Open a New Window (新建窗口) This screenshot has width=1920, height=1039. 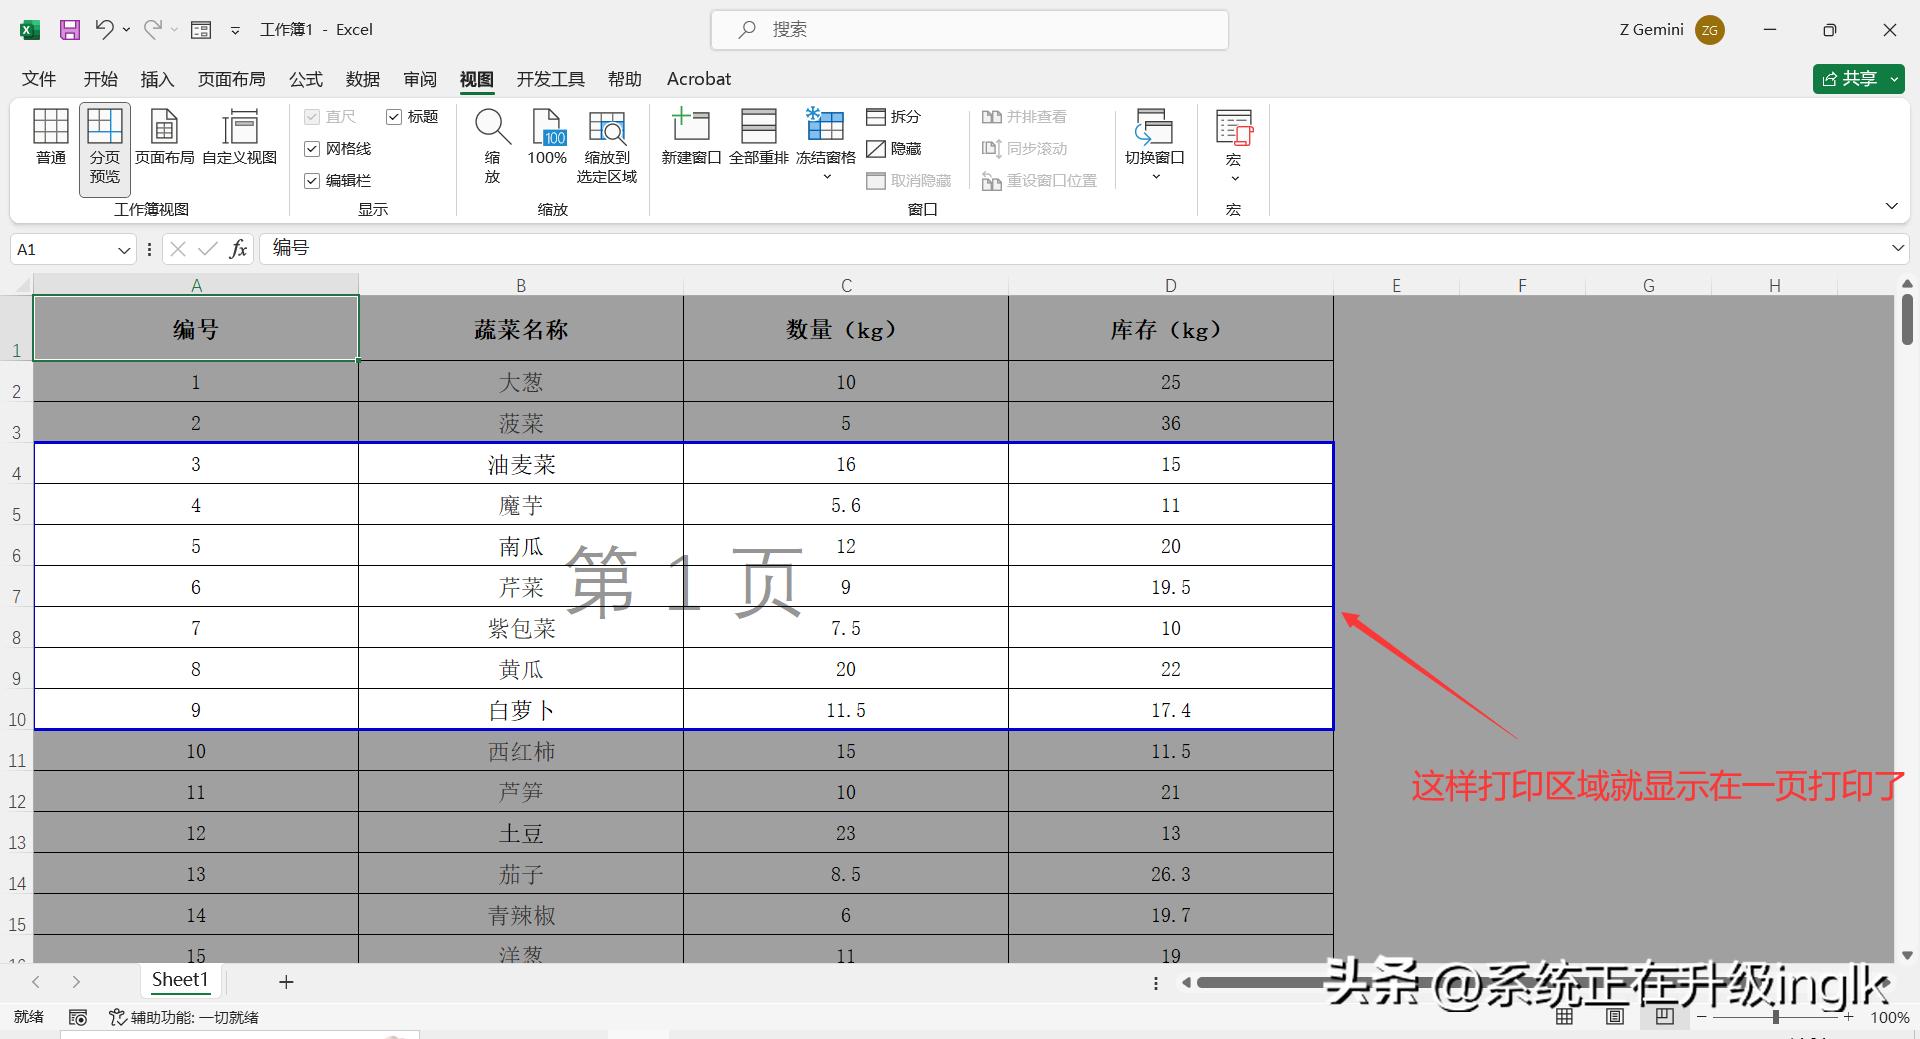pyautogui.click(x=691, y=137)
